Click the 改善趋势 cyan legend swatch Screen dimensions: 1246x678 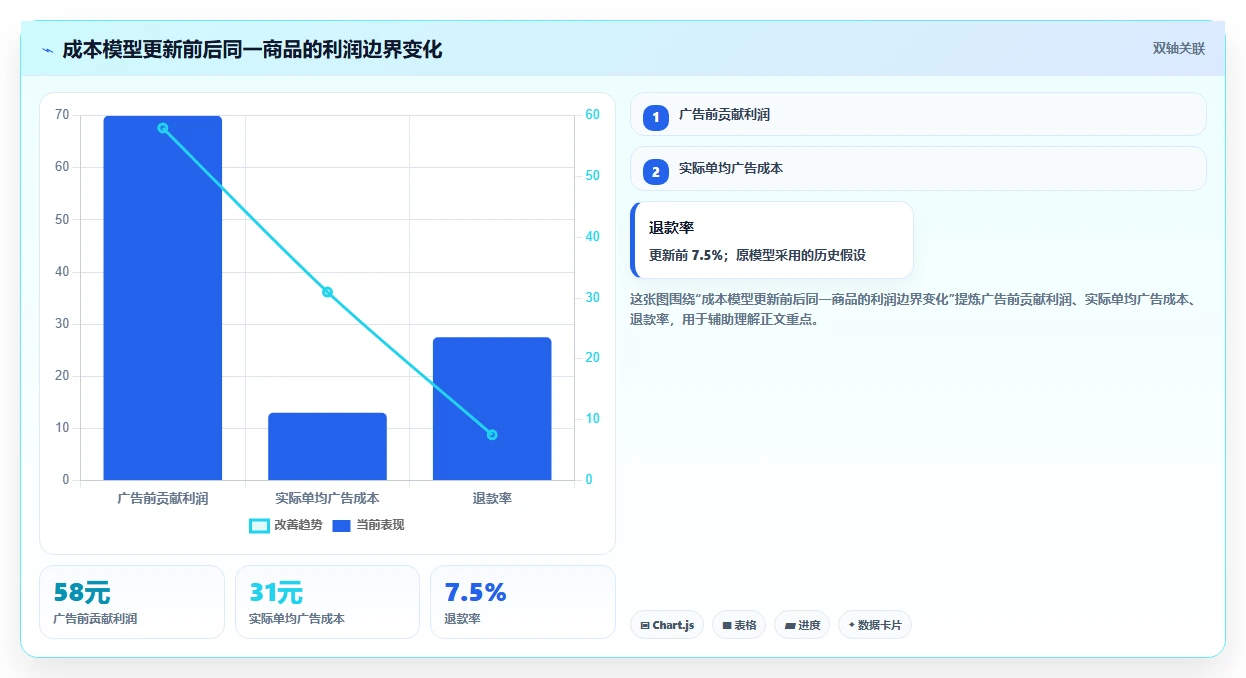pyautogui.click(x=259, y=526)
